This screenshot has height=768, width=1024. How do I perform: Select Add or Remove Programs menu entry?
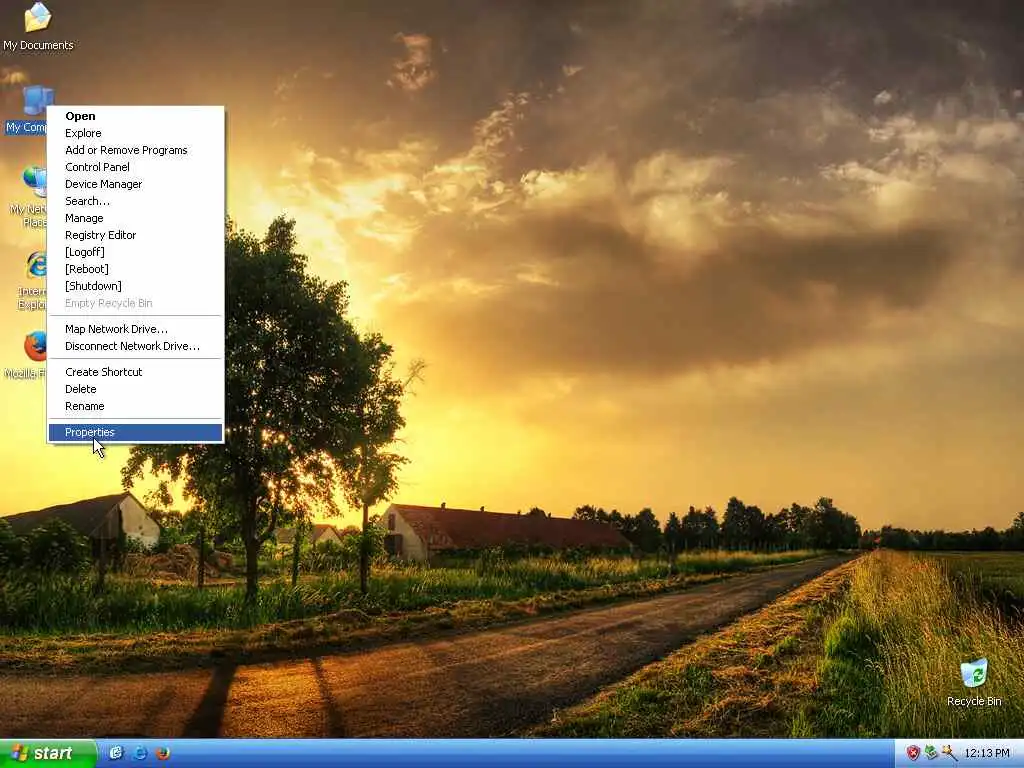pyautogui.click(x=135, y=150)
